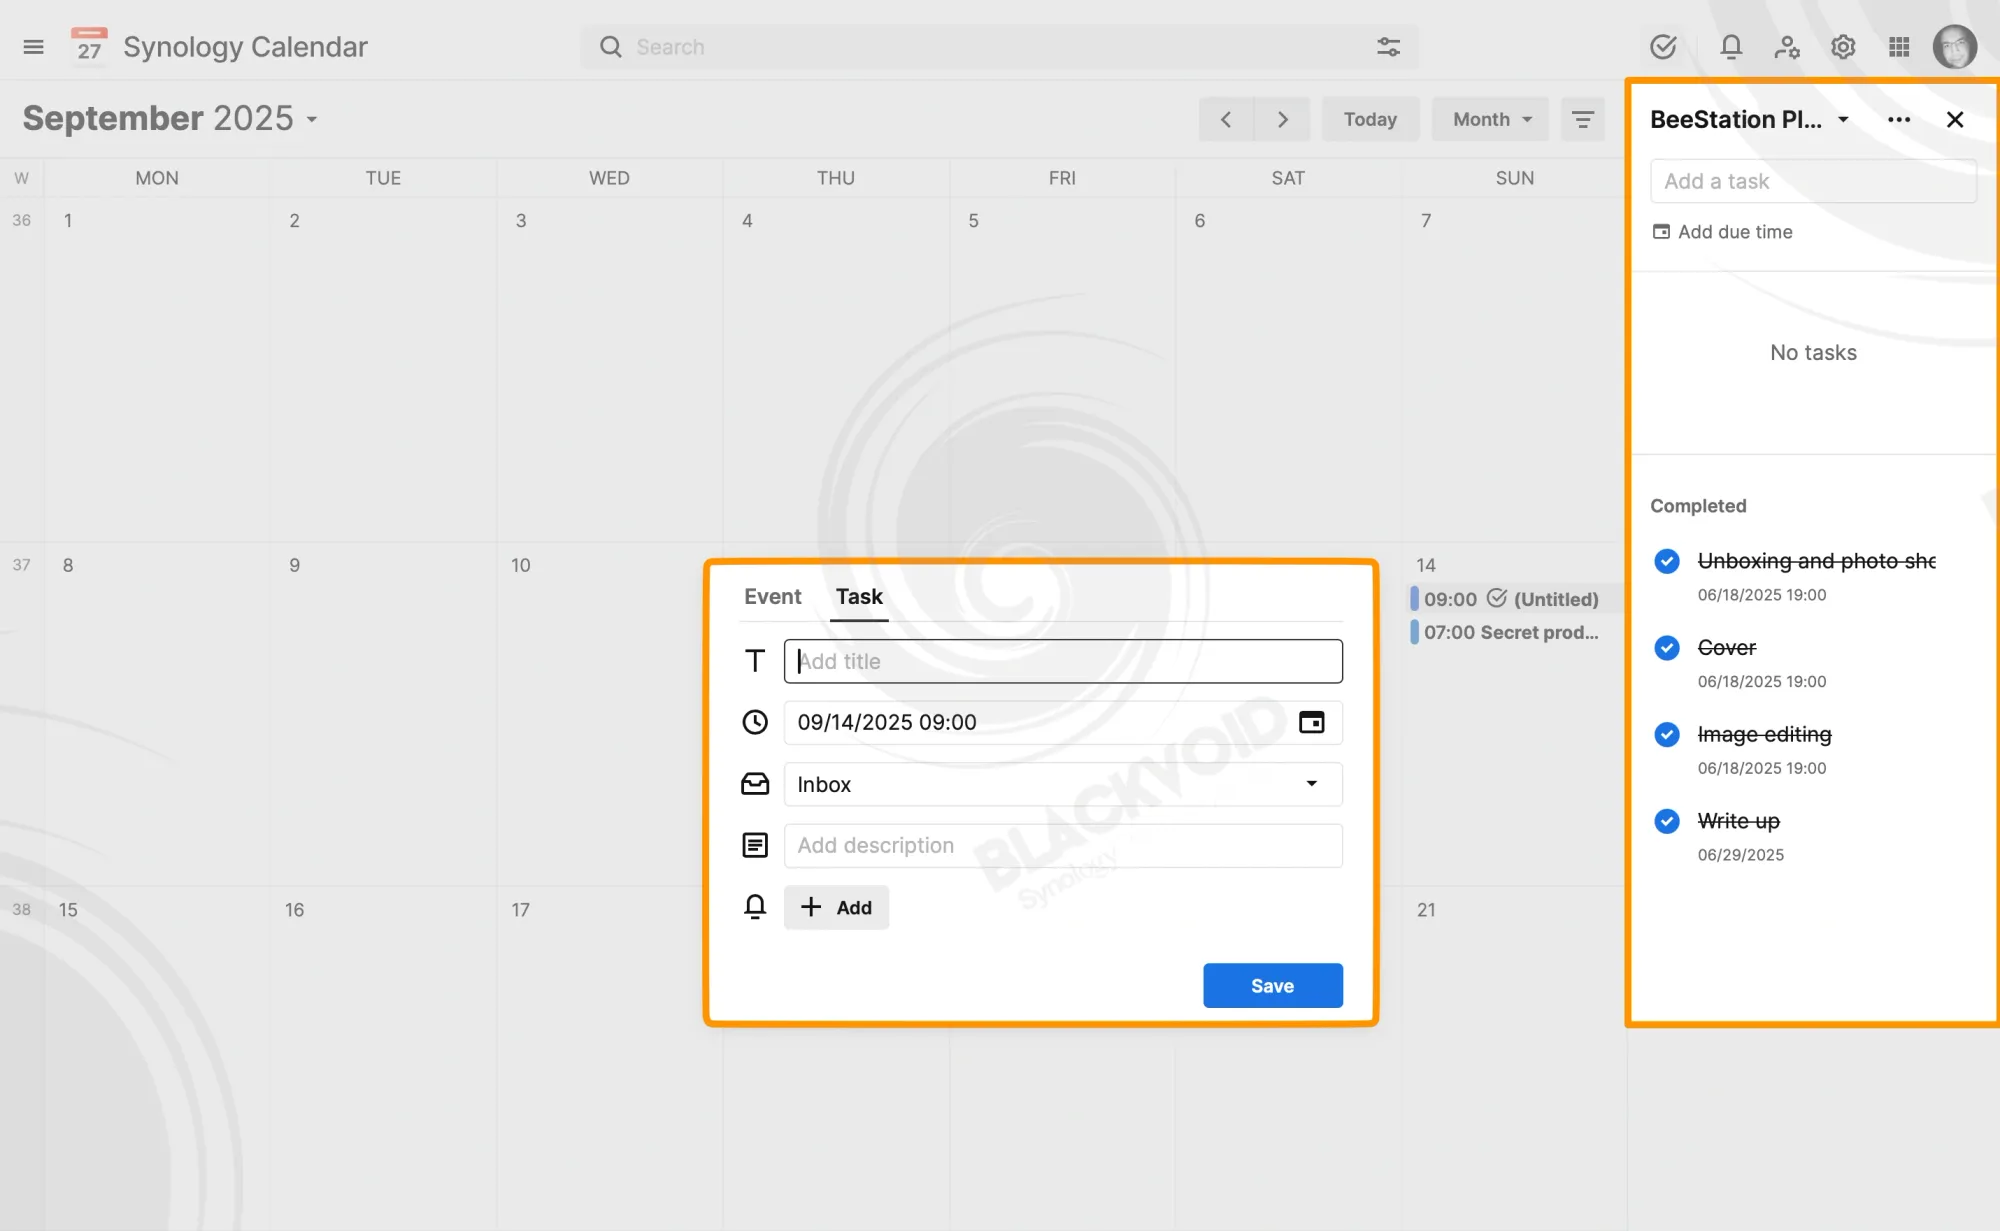Image resolution: width=2000 pixels, height=1231 pixels.
Task: Open the date picker calendar icon
Action: (x=1311, y=722)
